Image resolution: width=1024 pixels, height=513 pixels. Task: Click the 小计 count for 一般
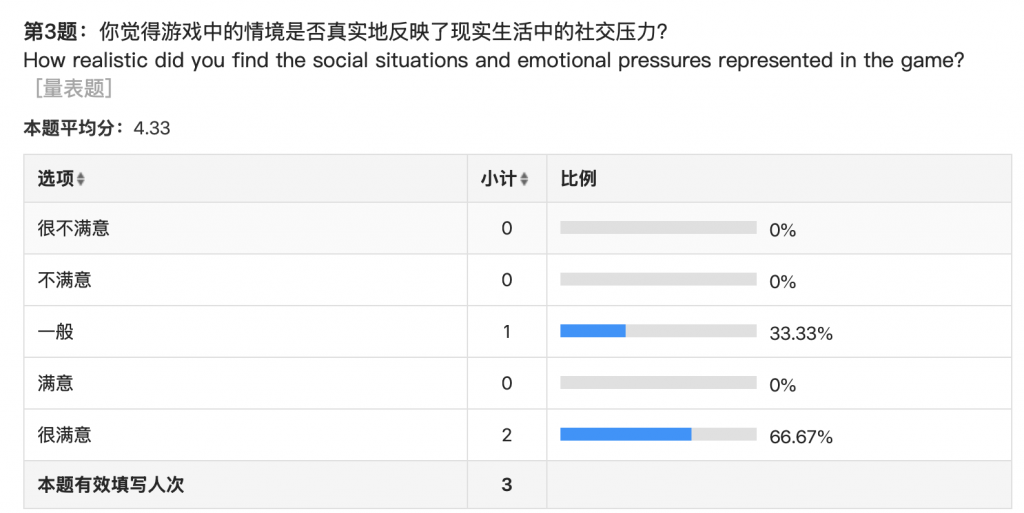[507, 331]
